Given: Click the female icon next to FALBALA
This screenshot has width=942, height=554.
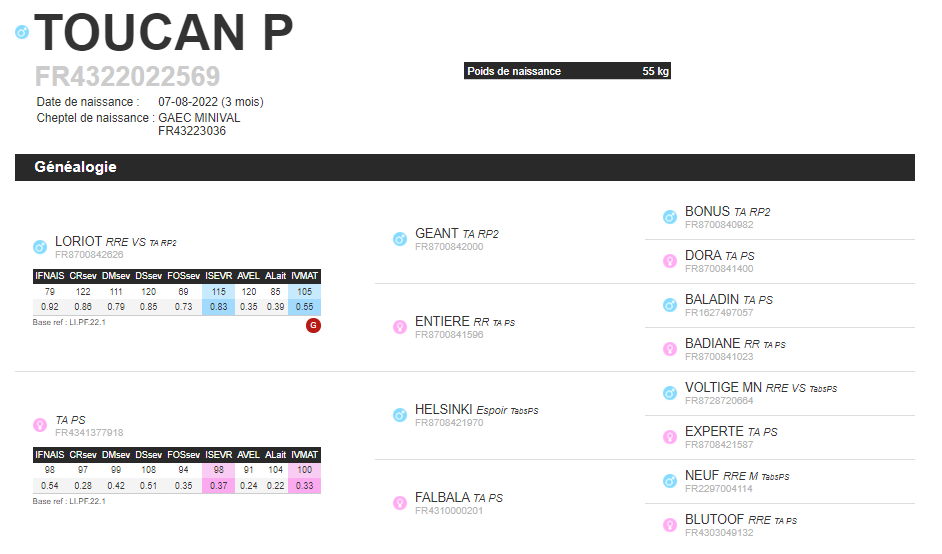Looking at the screenshot, I should pos(400,503).
